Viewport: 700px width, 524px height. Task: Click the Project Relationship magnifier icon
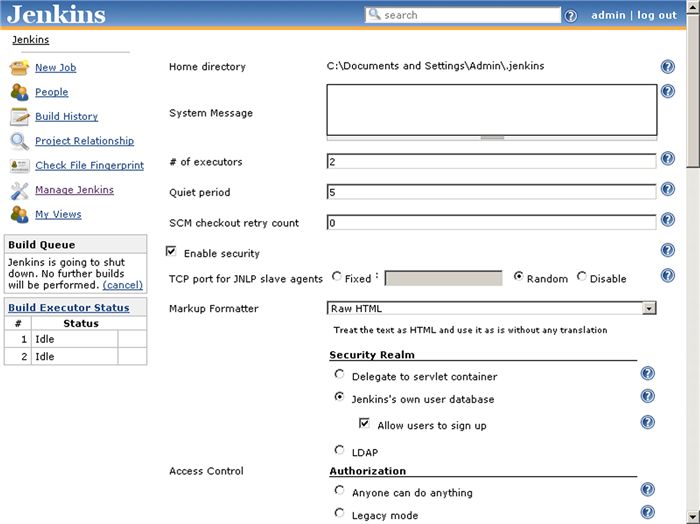19,141
